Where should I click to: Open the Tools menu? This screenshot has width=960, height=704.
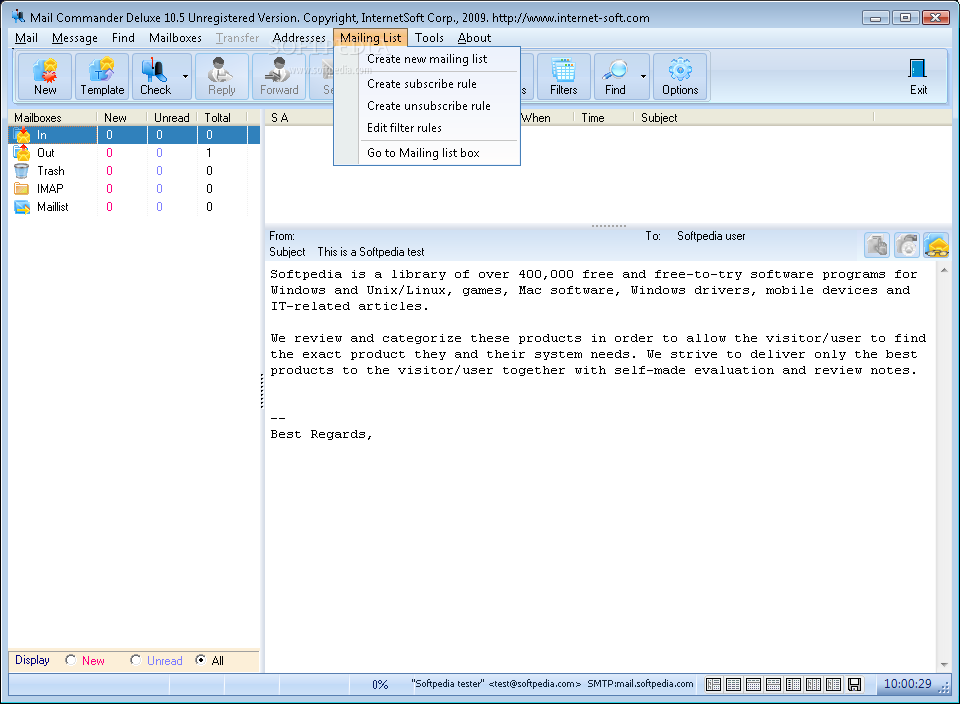coord(429,38)
